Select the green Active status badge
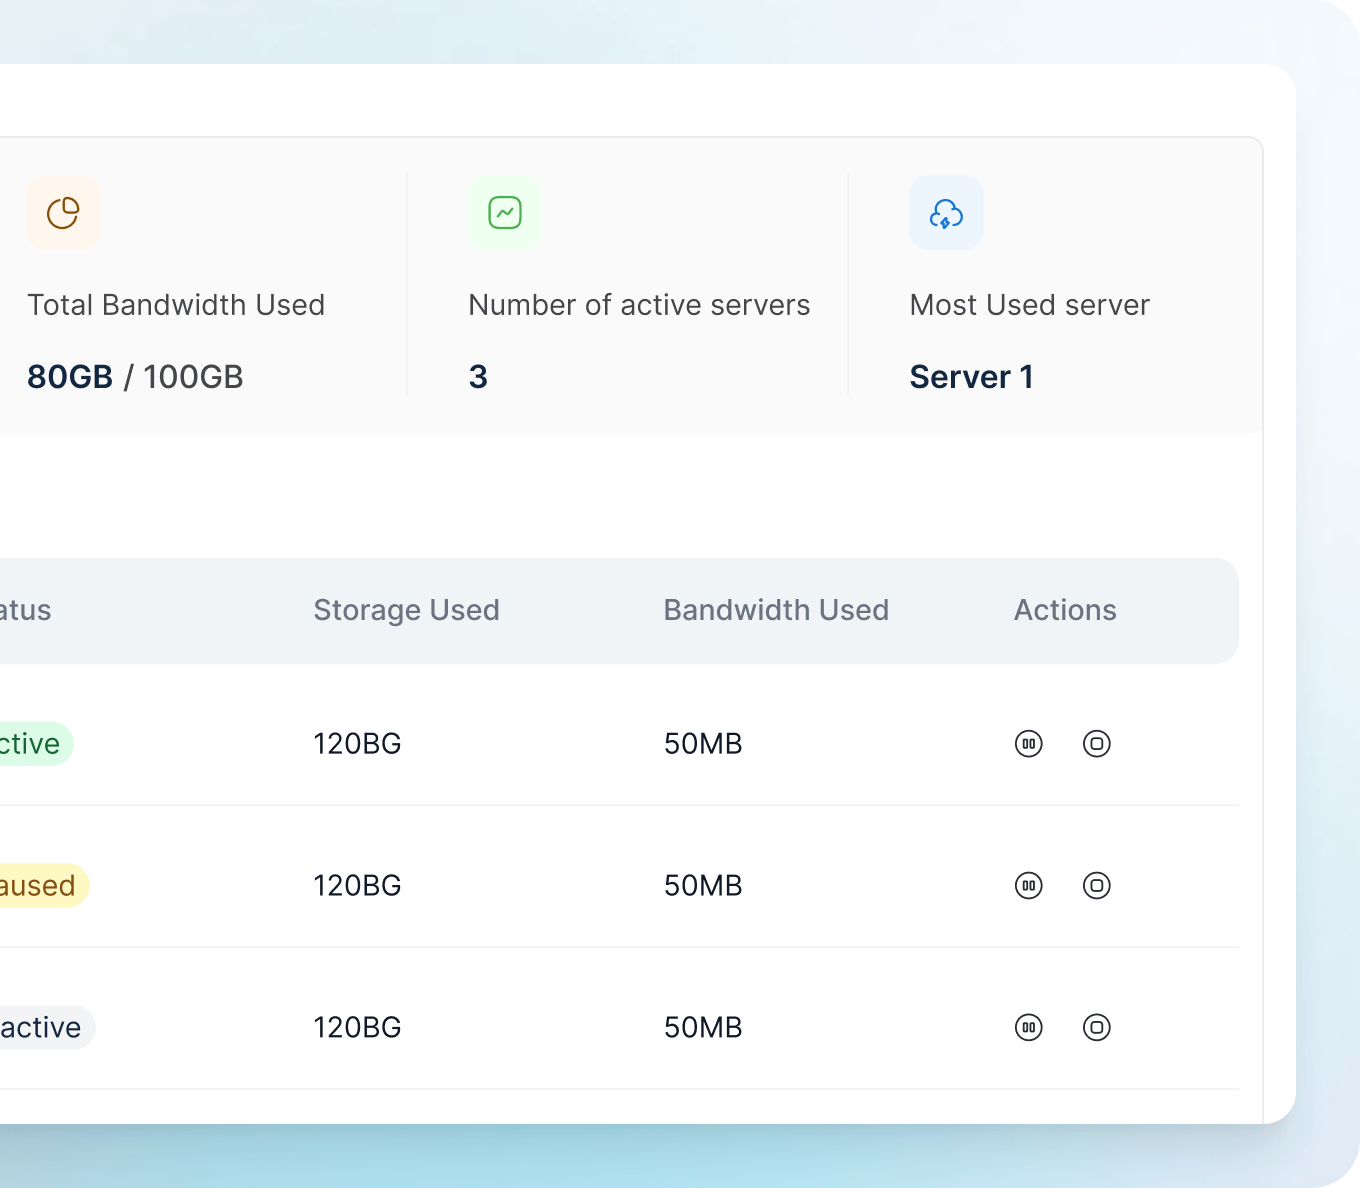 click(32, 744)
